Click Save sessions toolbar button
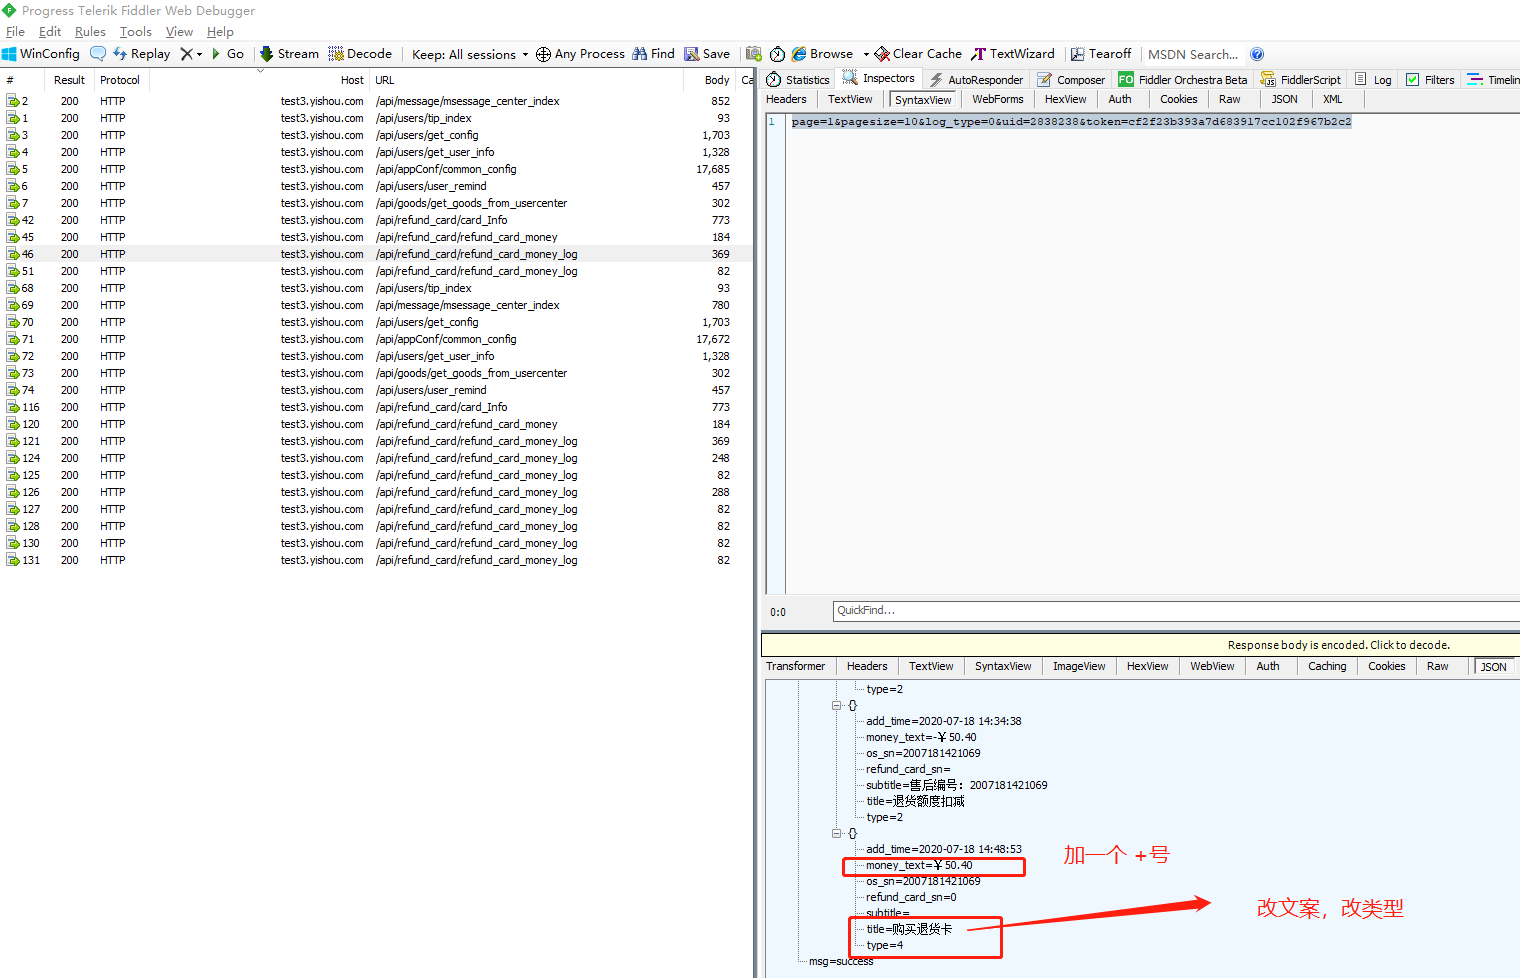The image size is (1520, 978). (707, 54)
